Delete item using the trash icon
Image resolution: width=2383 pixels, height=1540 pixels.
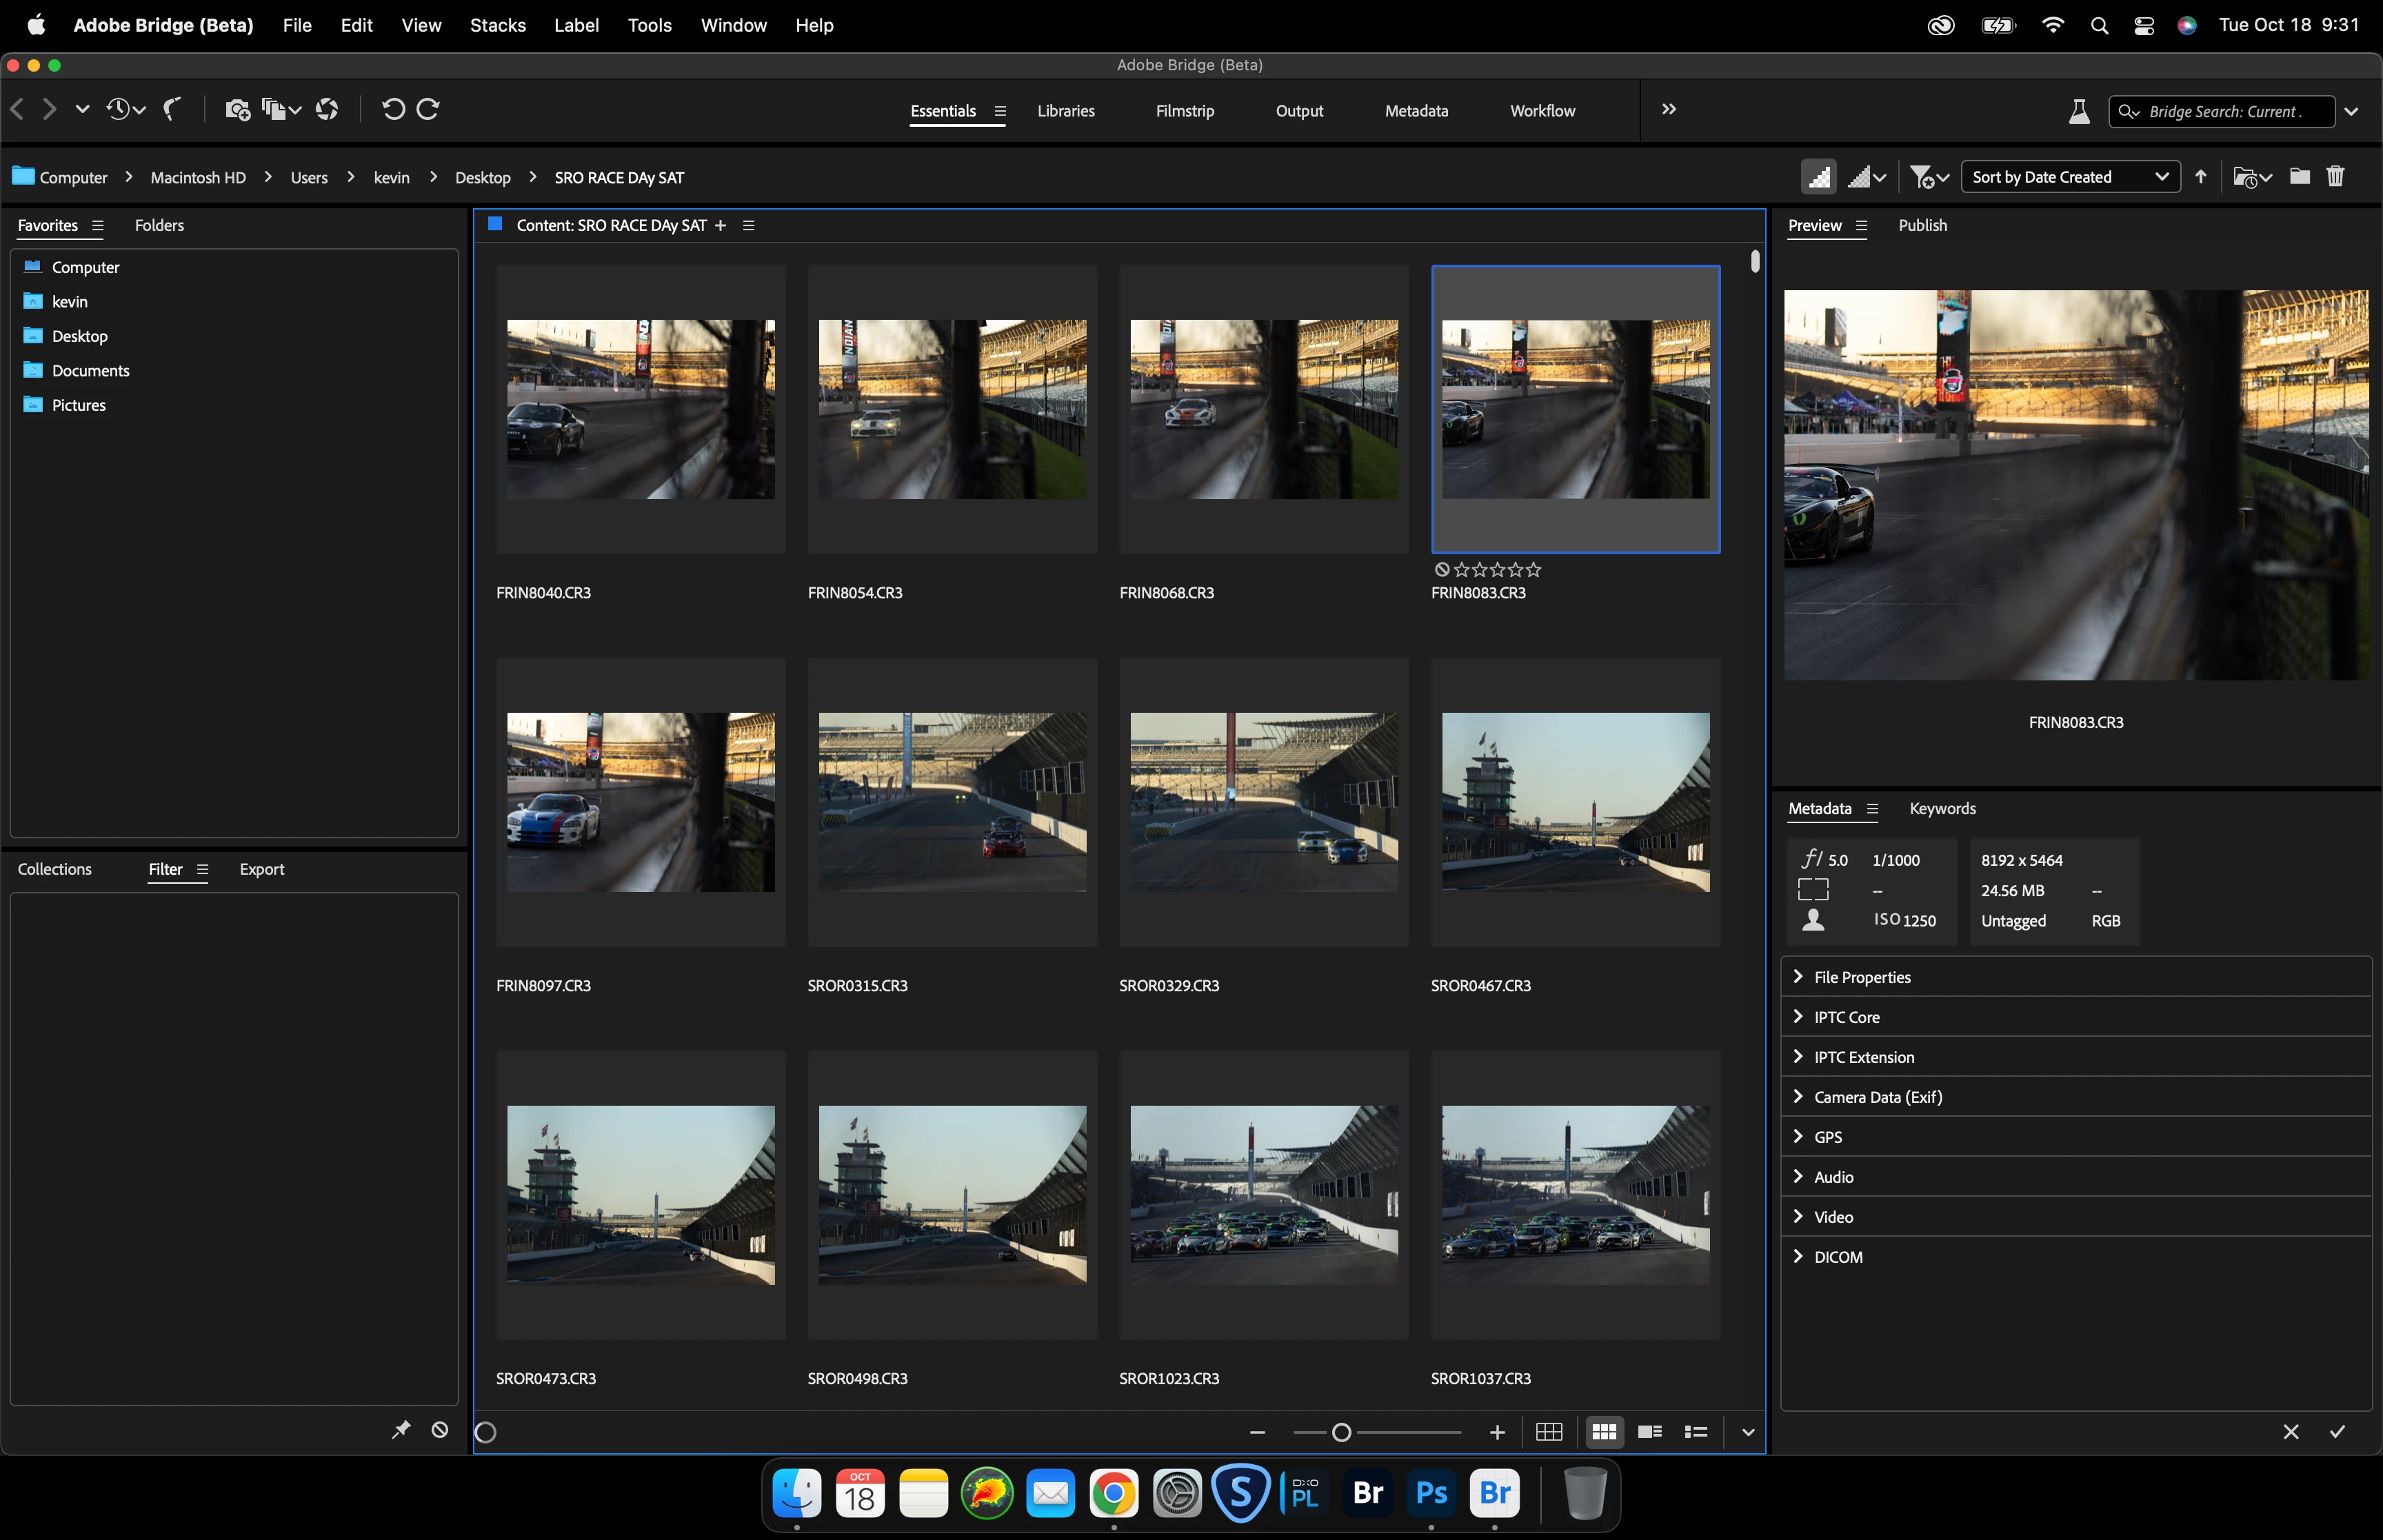pyautogui.click(x=2335, y=177)
